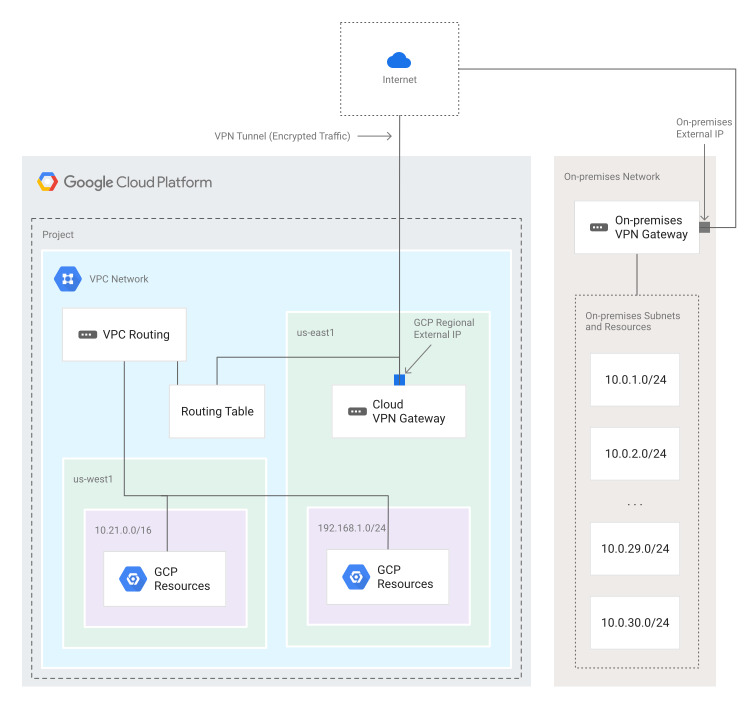This screenshot has height=706, width=756.
Task: Click the '...' ellipsis between subnets
Action: 635,504
